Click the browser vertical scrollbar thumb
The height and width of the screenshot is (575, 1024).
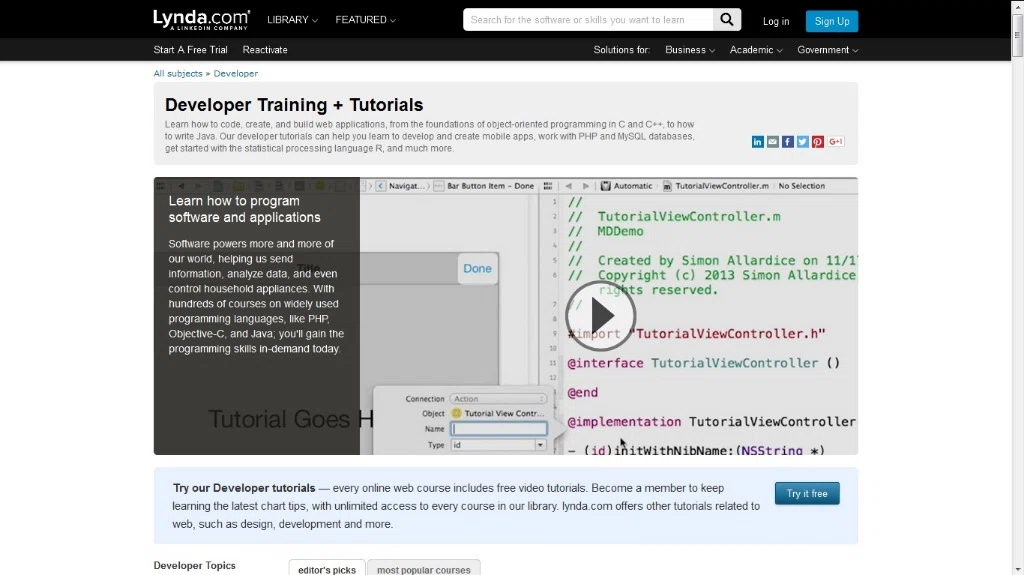click(1017, 34)
